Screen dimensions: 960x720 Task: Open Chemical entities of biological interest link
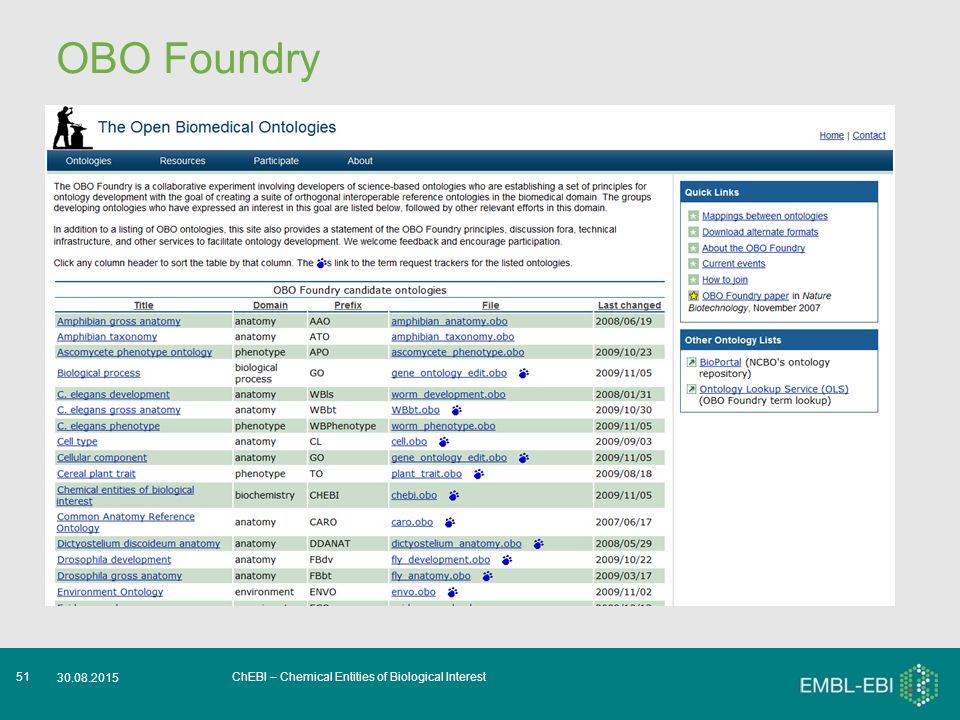[126, 495]
